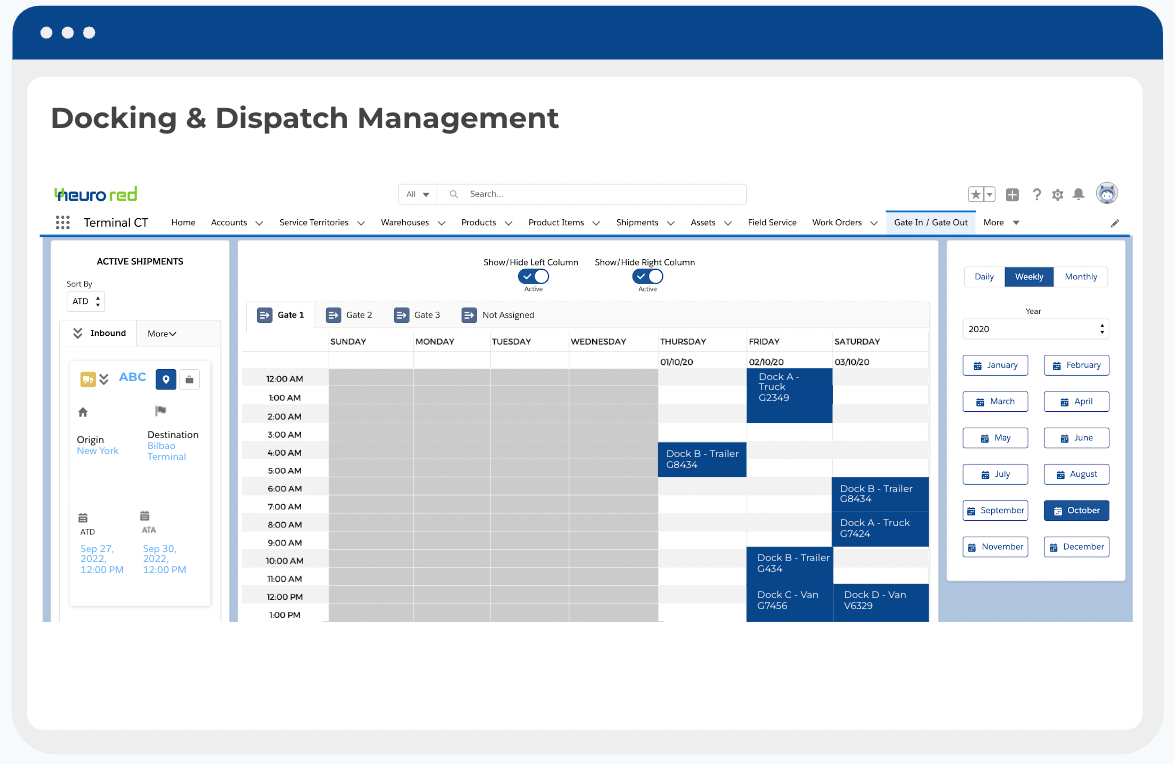The image size is (1174, 764).
Task: Open the Year 2020 dropdown
Action: pos(1035,328)
